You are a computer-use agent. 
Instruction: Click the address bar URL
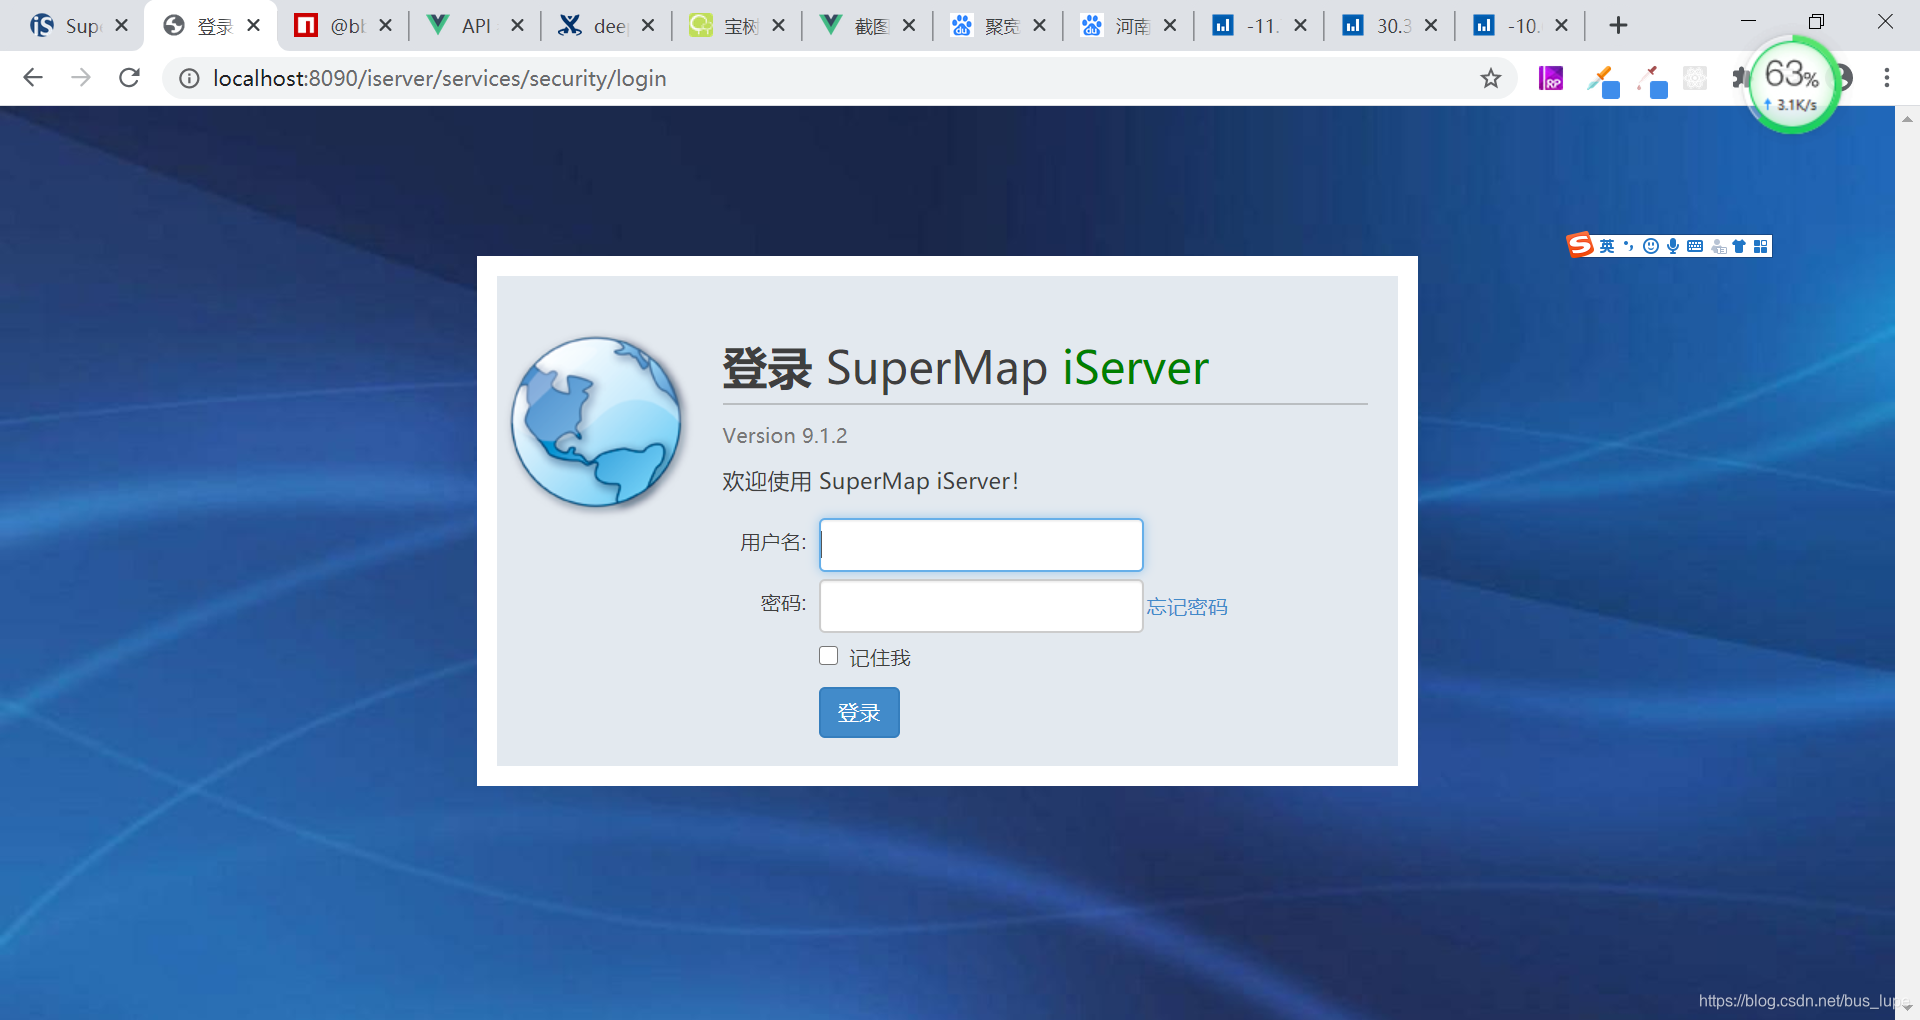pyautogui.click(x=440, y=78)
